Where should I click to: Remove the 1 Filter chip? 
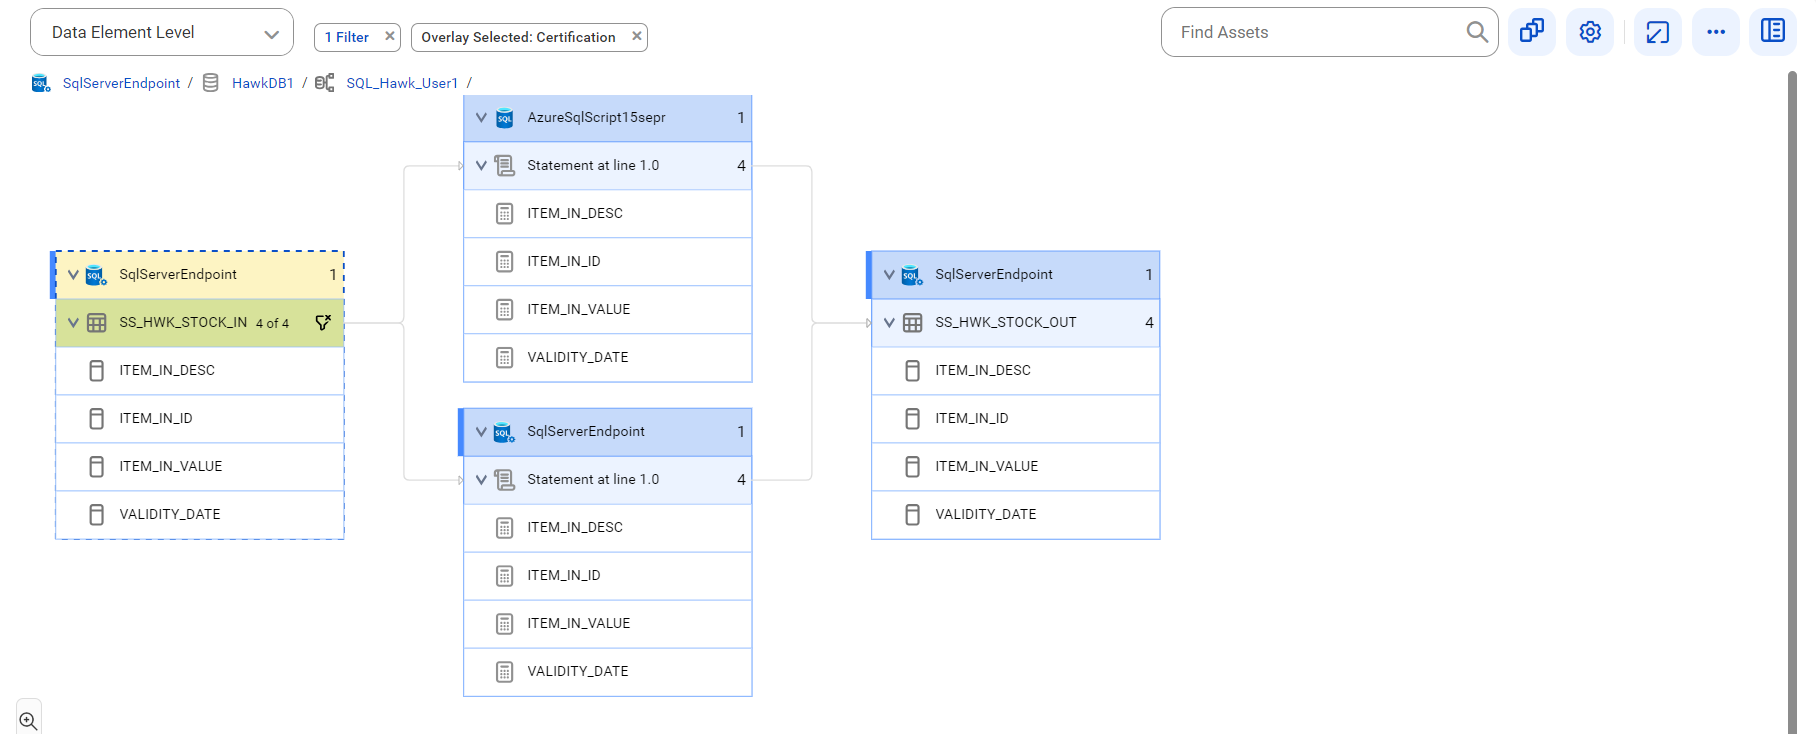tap(390, 36)
